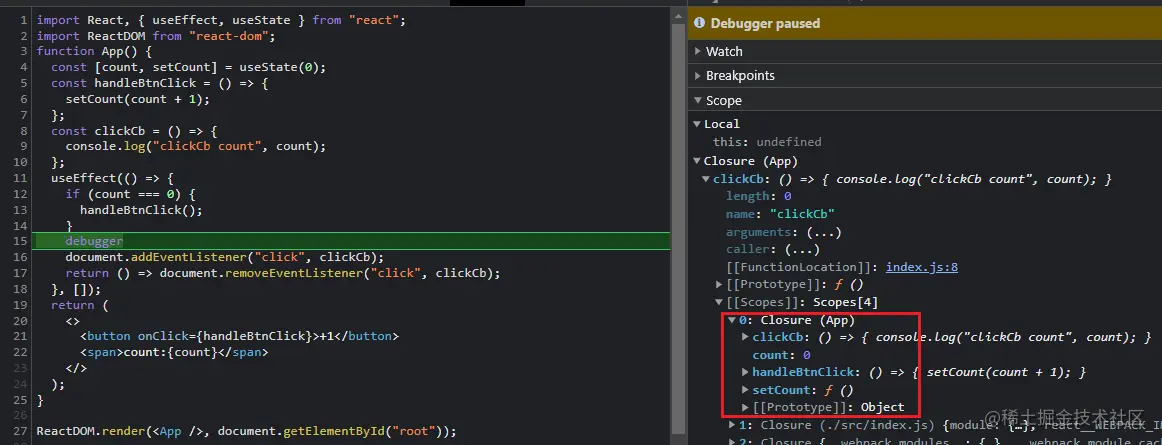This screenshot has height=445, width=1162.
Task: Click line number 21 in the gutter
Action: tap(21, 336)
